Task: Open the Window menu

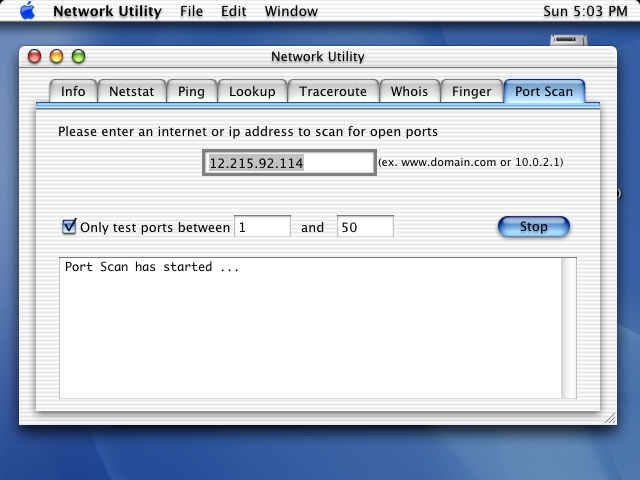Action: 291,11
